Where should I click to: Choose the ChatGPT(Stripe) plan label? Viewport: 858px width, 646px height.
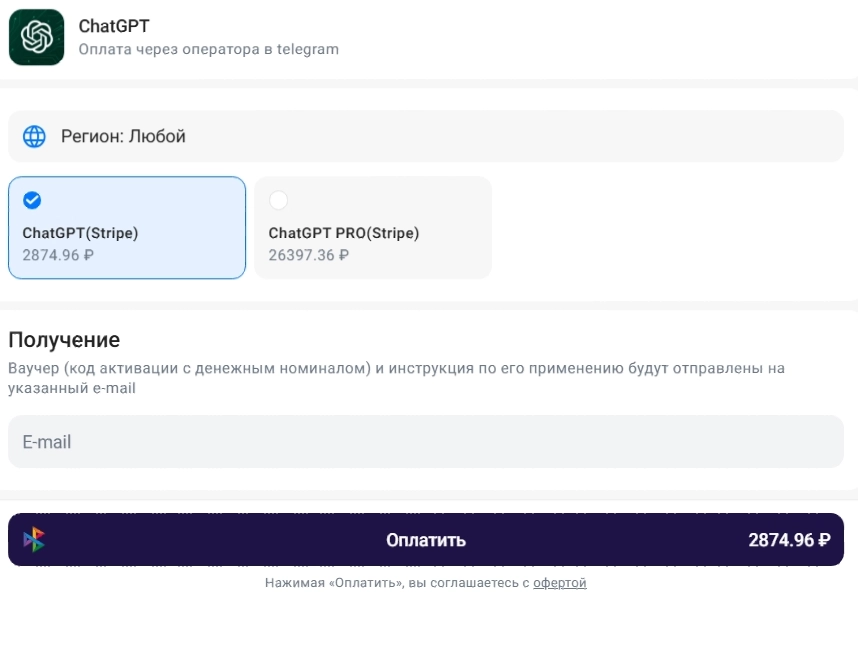pyautogui.click(x=80, y=233)
